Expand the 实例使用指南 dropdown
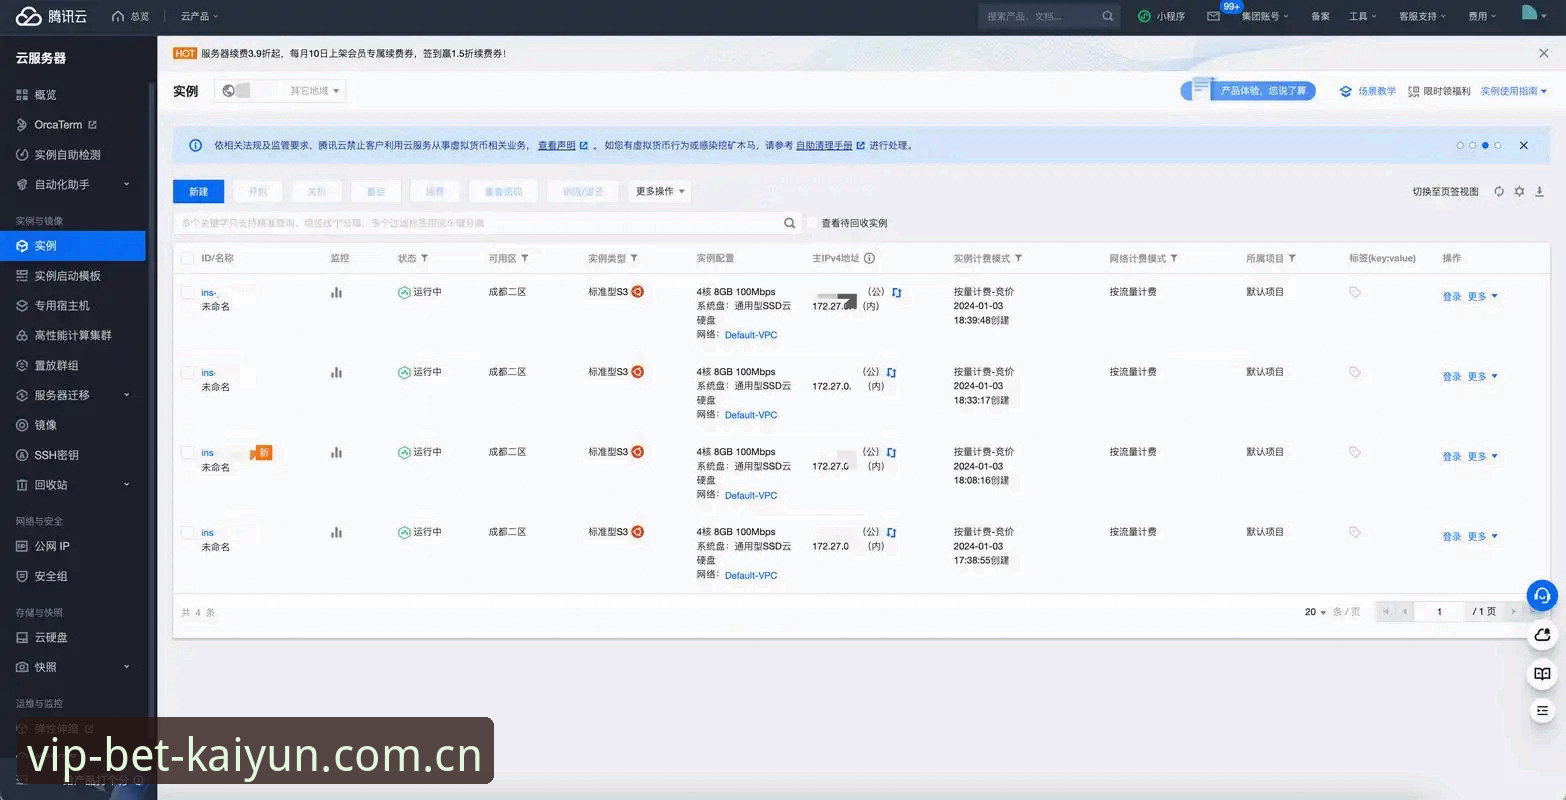The image size is (1566, 800). click(x=1514, y=91)
